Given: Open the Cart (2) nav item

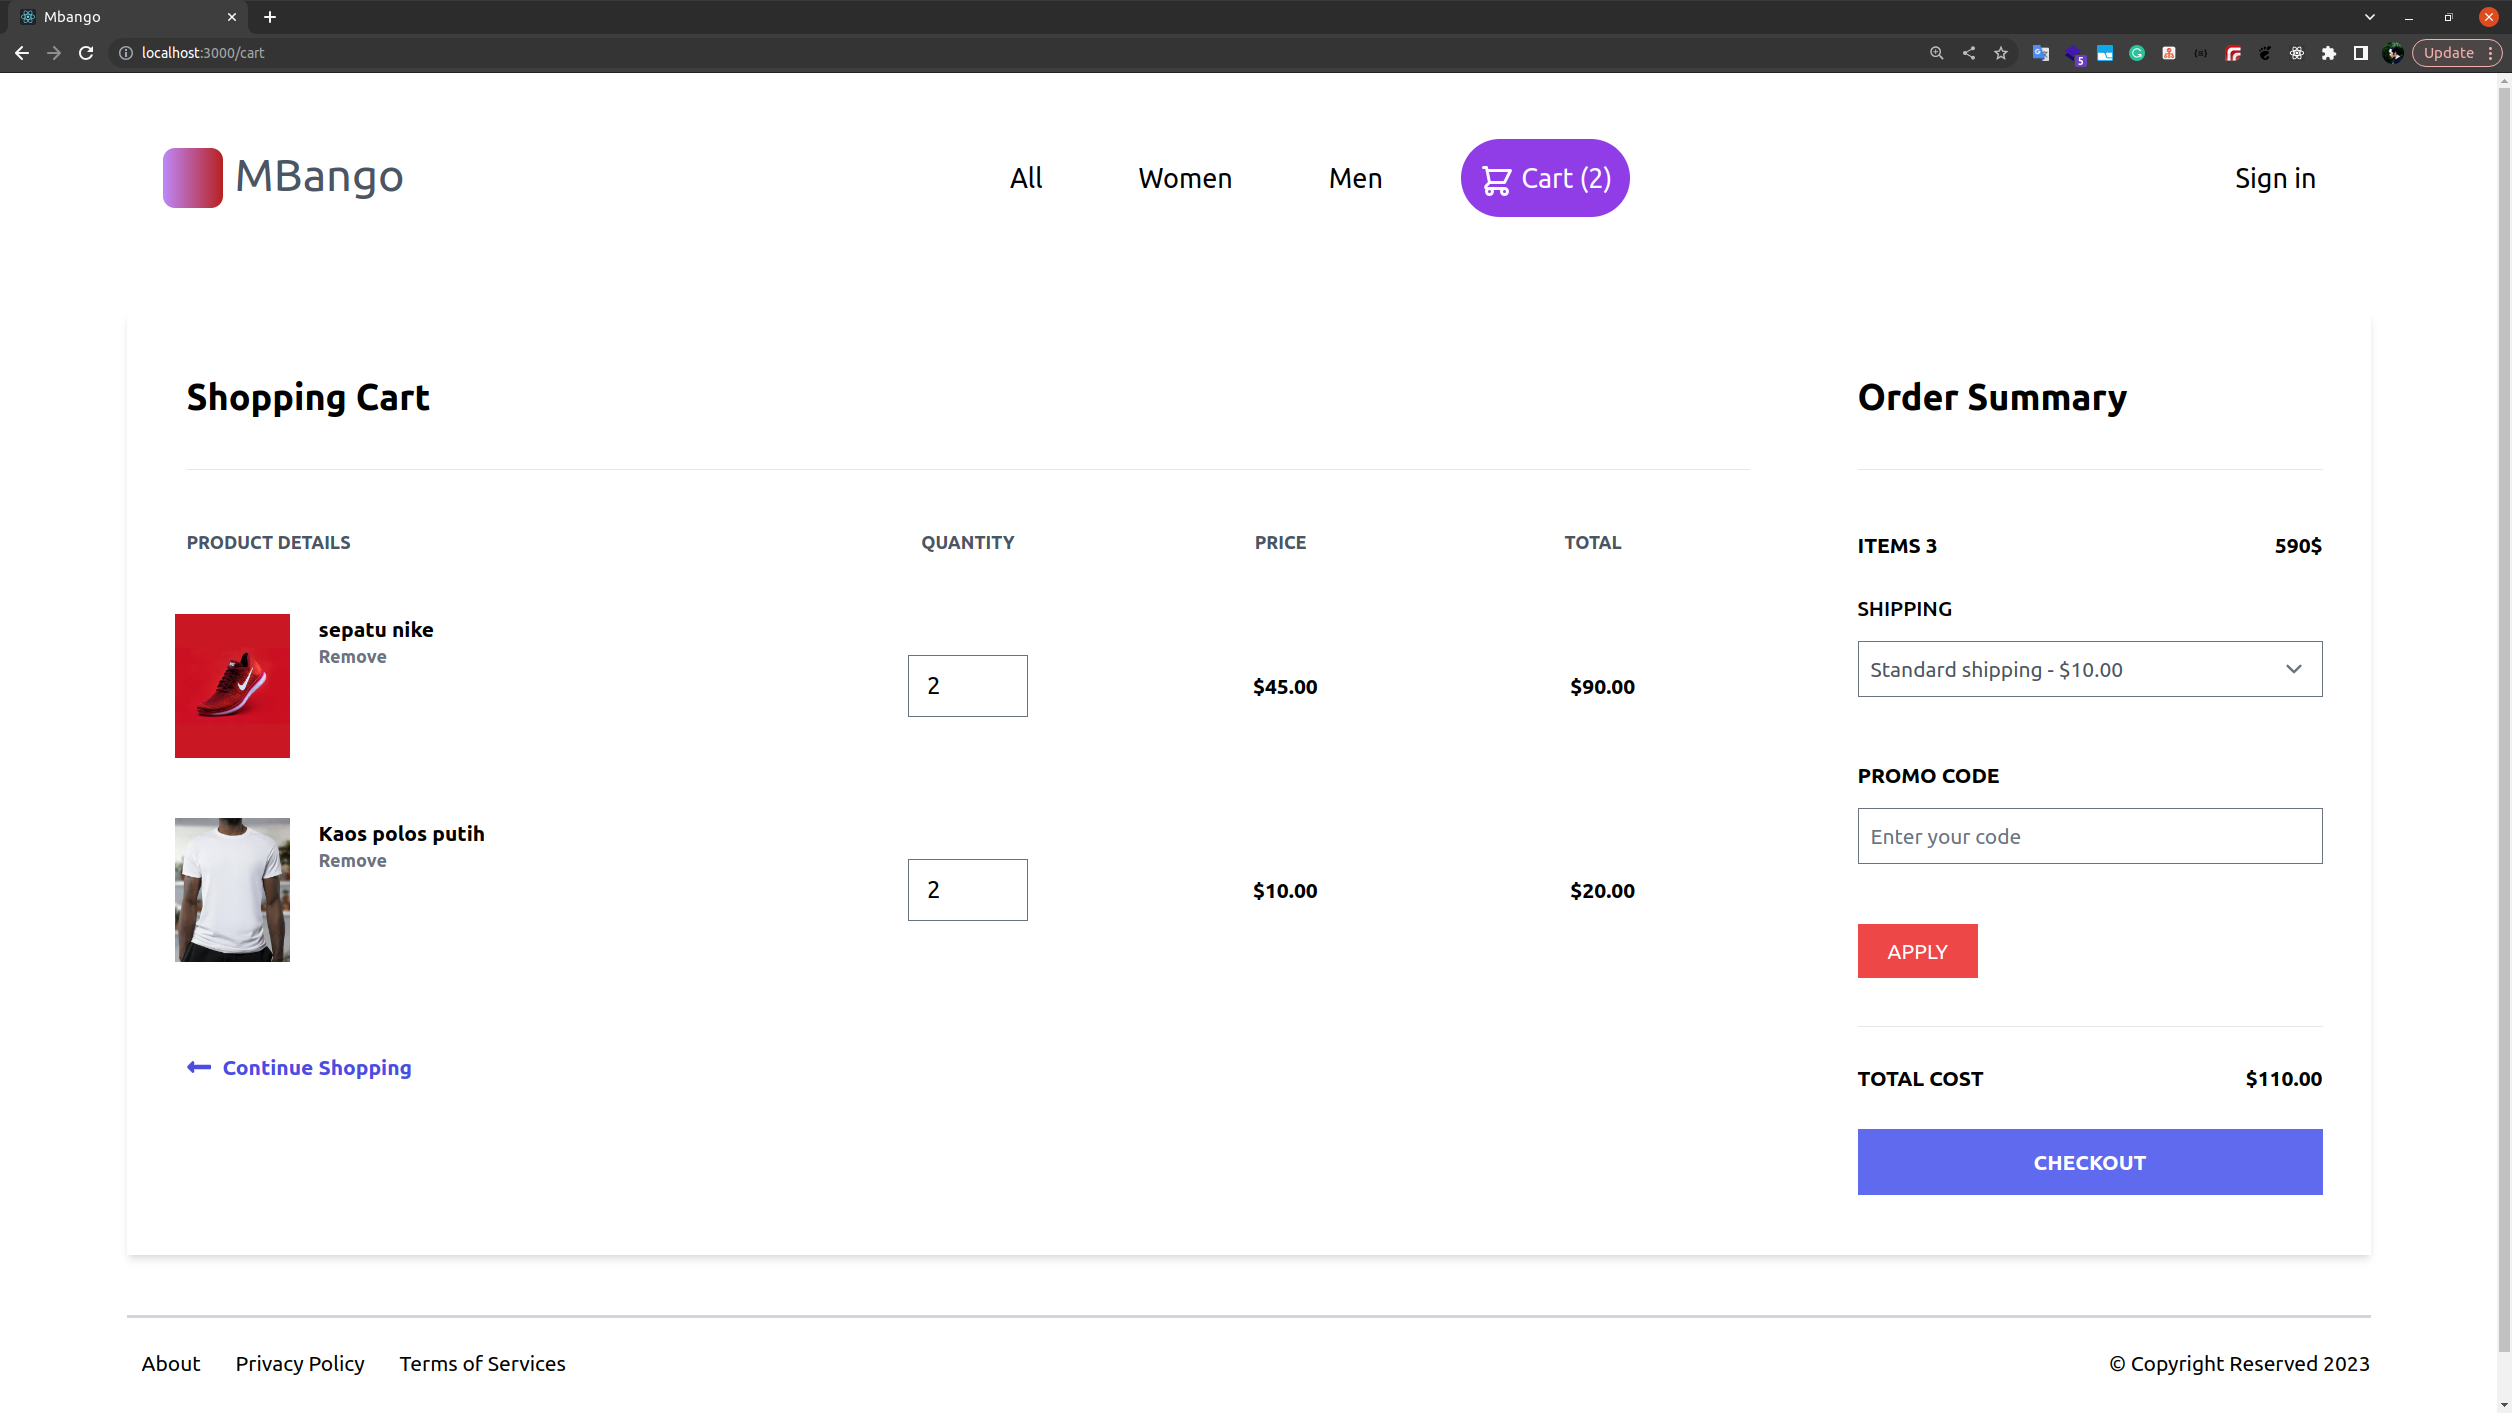Looking at the screenshot, I should pyautogui.click(x=1545, y=178).
